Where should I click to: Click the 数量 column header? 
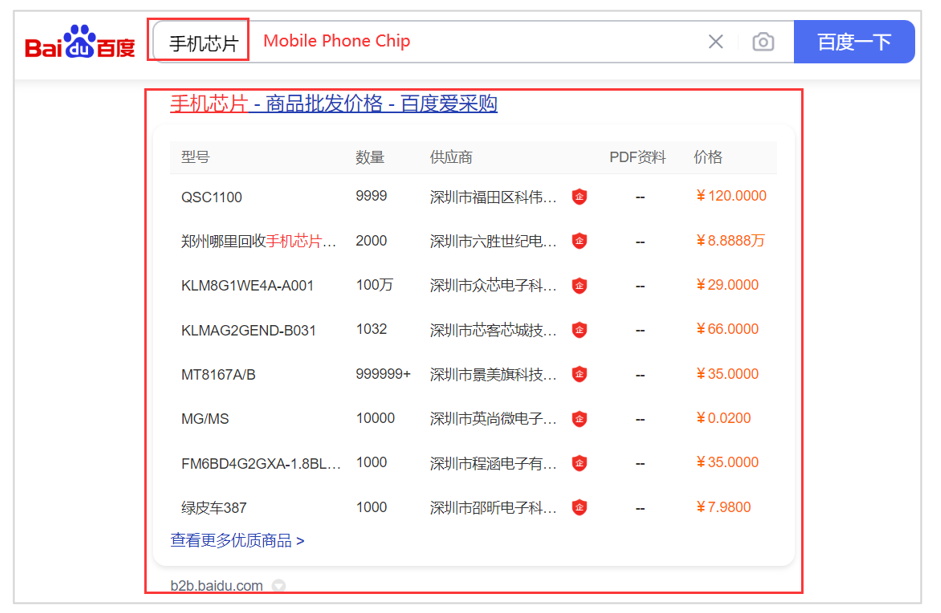(370, 157)
